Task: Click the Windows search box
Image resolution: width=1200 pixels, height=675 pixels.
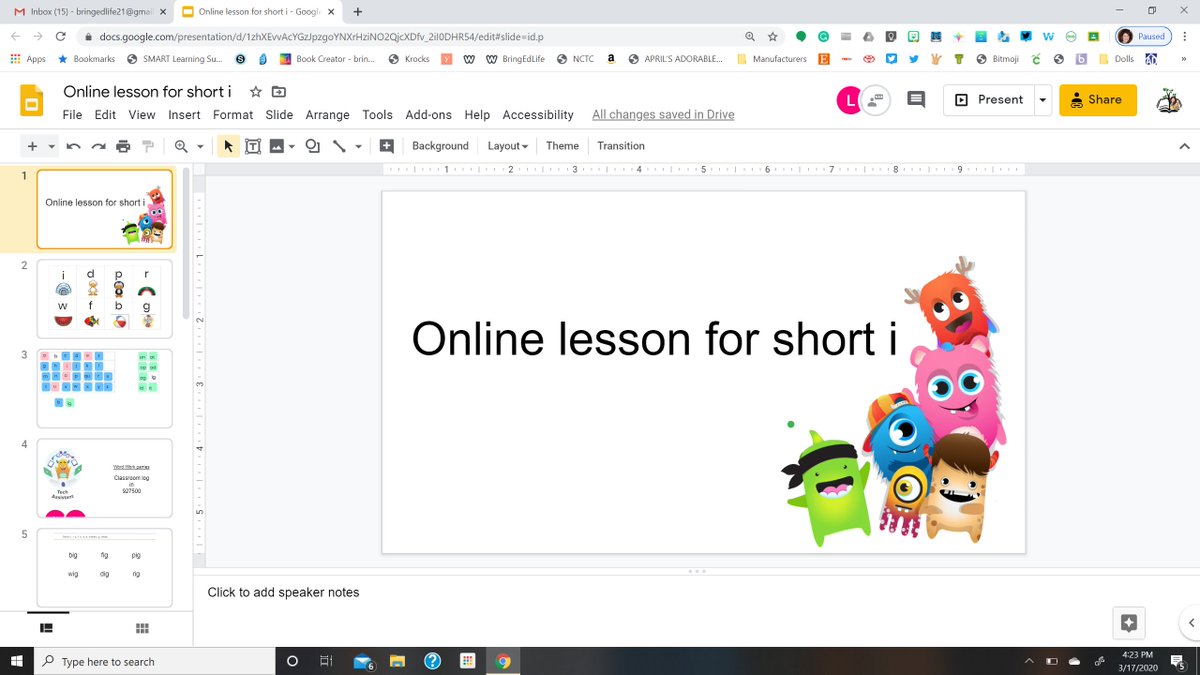Action: coord(155,661)
